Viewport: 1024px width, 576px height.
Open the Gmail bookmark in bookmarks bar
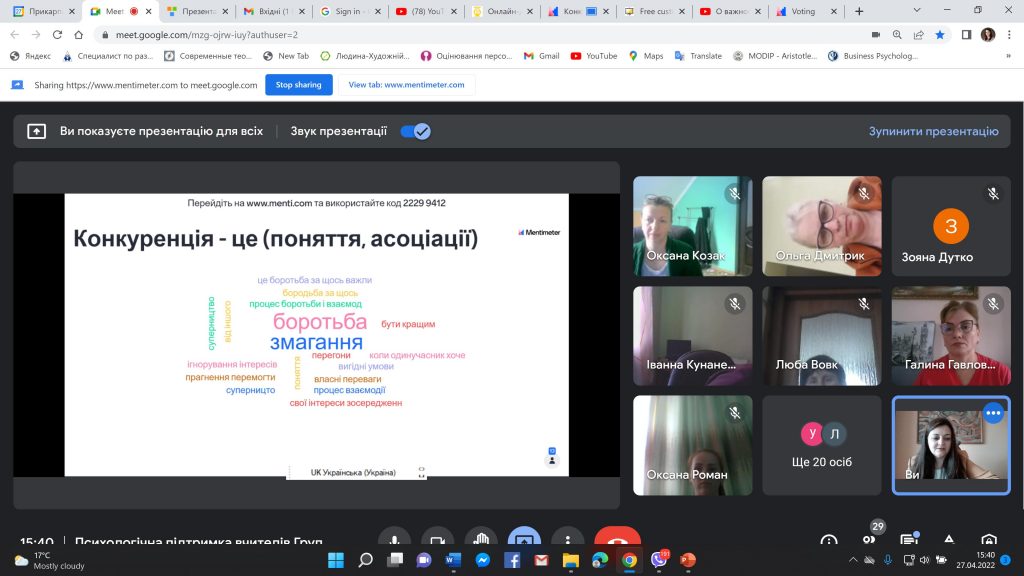point(541,56)
